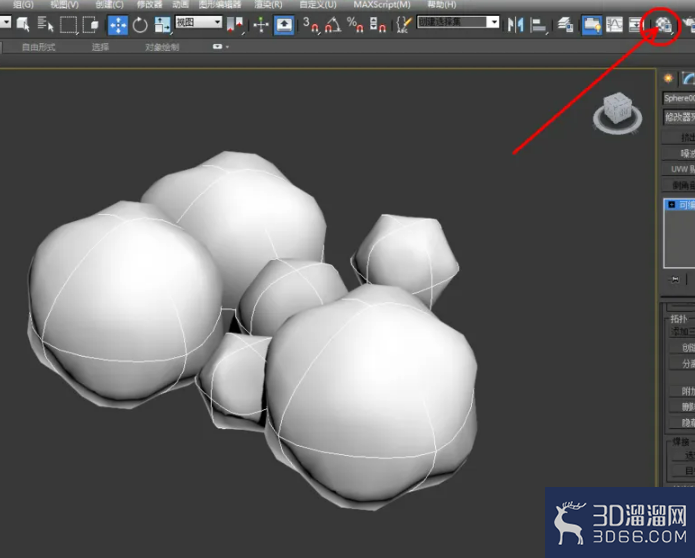Choose the rectangular selection region tool
Viewport: 695px width, 558px height.
(69, 25)
